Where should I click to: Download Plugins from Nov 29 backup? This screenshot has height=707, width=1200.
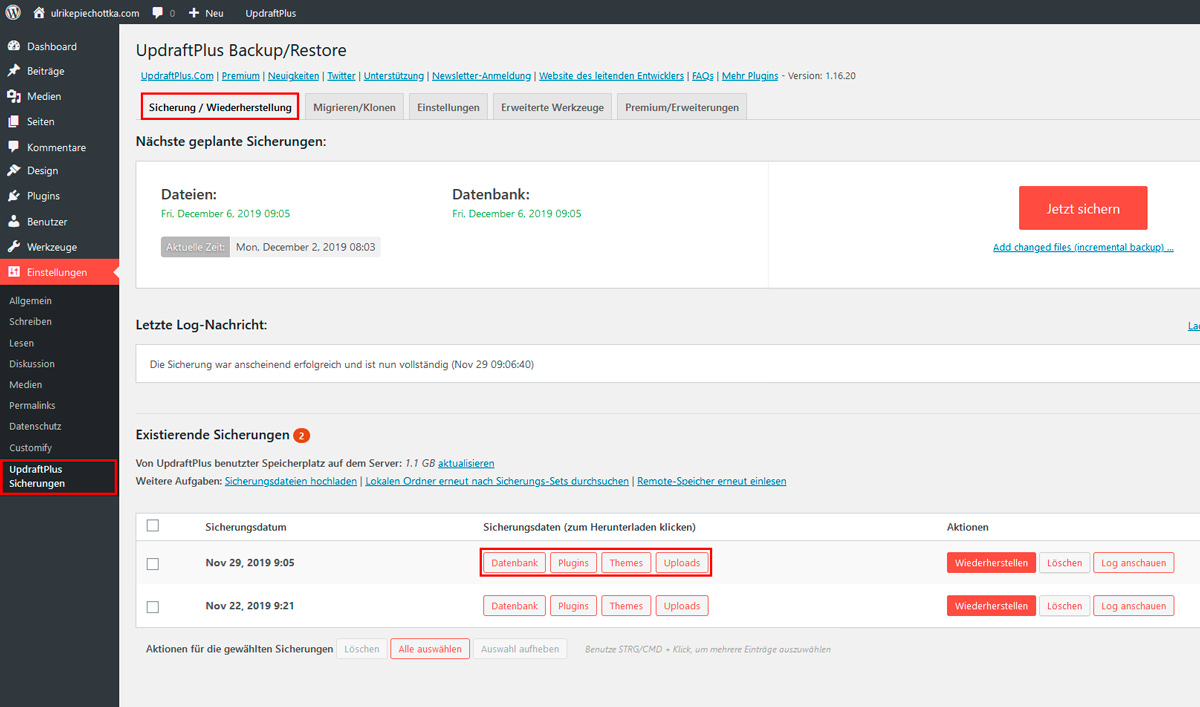[573, 563]
